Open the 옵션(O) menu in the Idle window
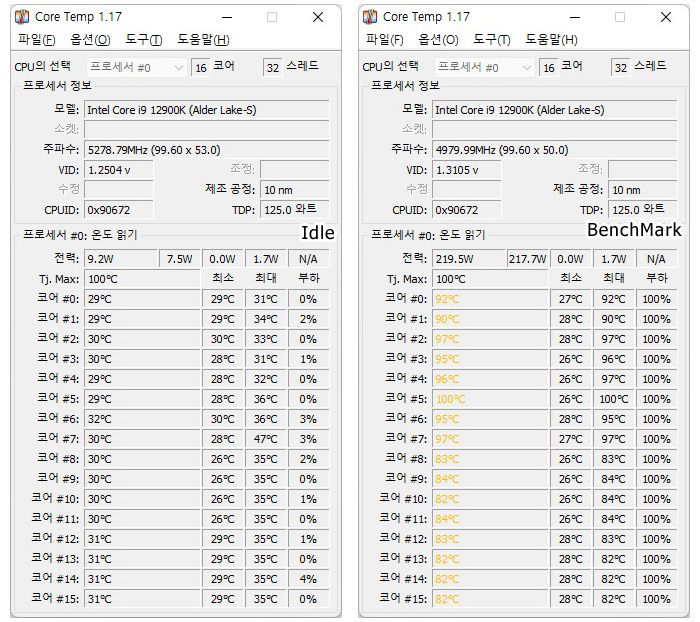This screenshot has width=700, height=622. tap(90, 40)
